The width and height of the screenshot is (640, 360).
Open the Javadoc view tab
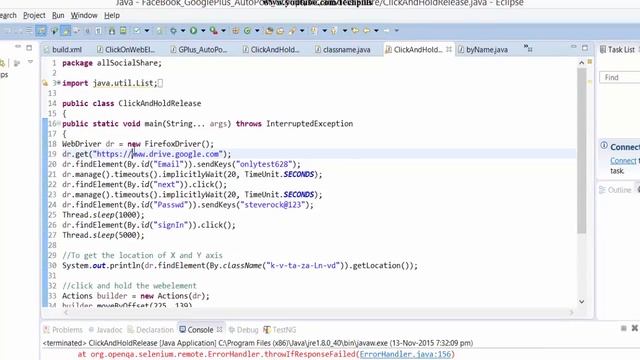[106, 329]
